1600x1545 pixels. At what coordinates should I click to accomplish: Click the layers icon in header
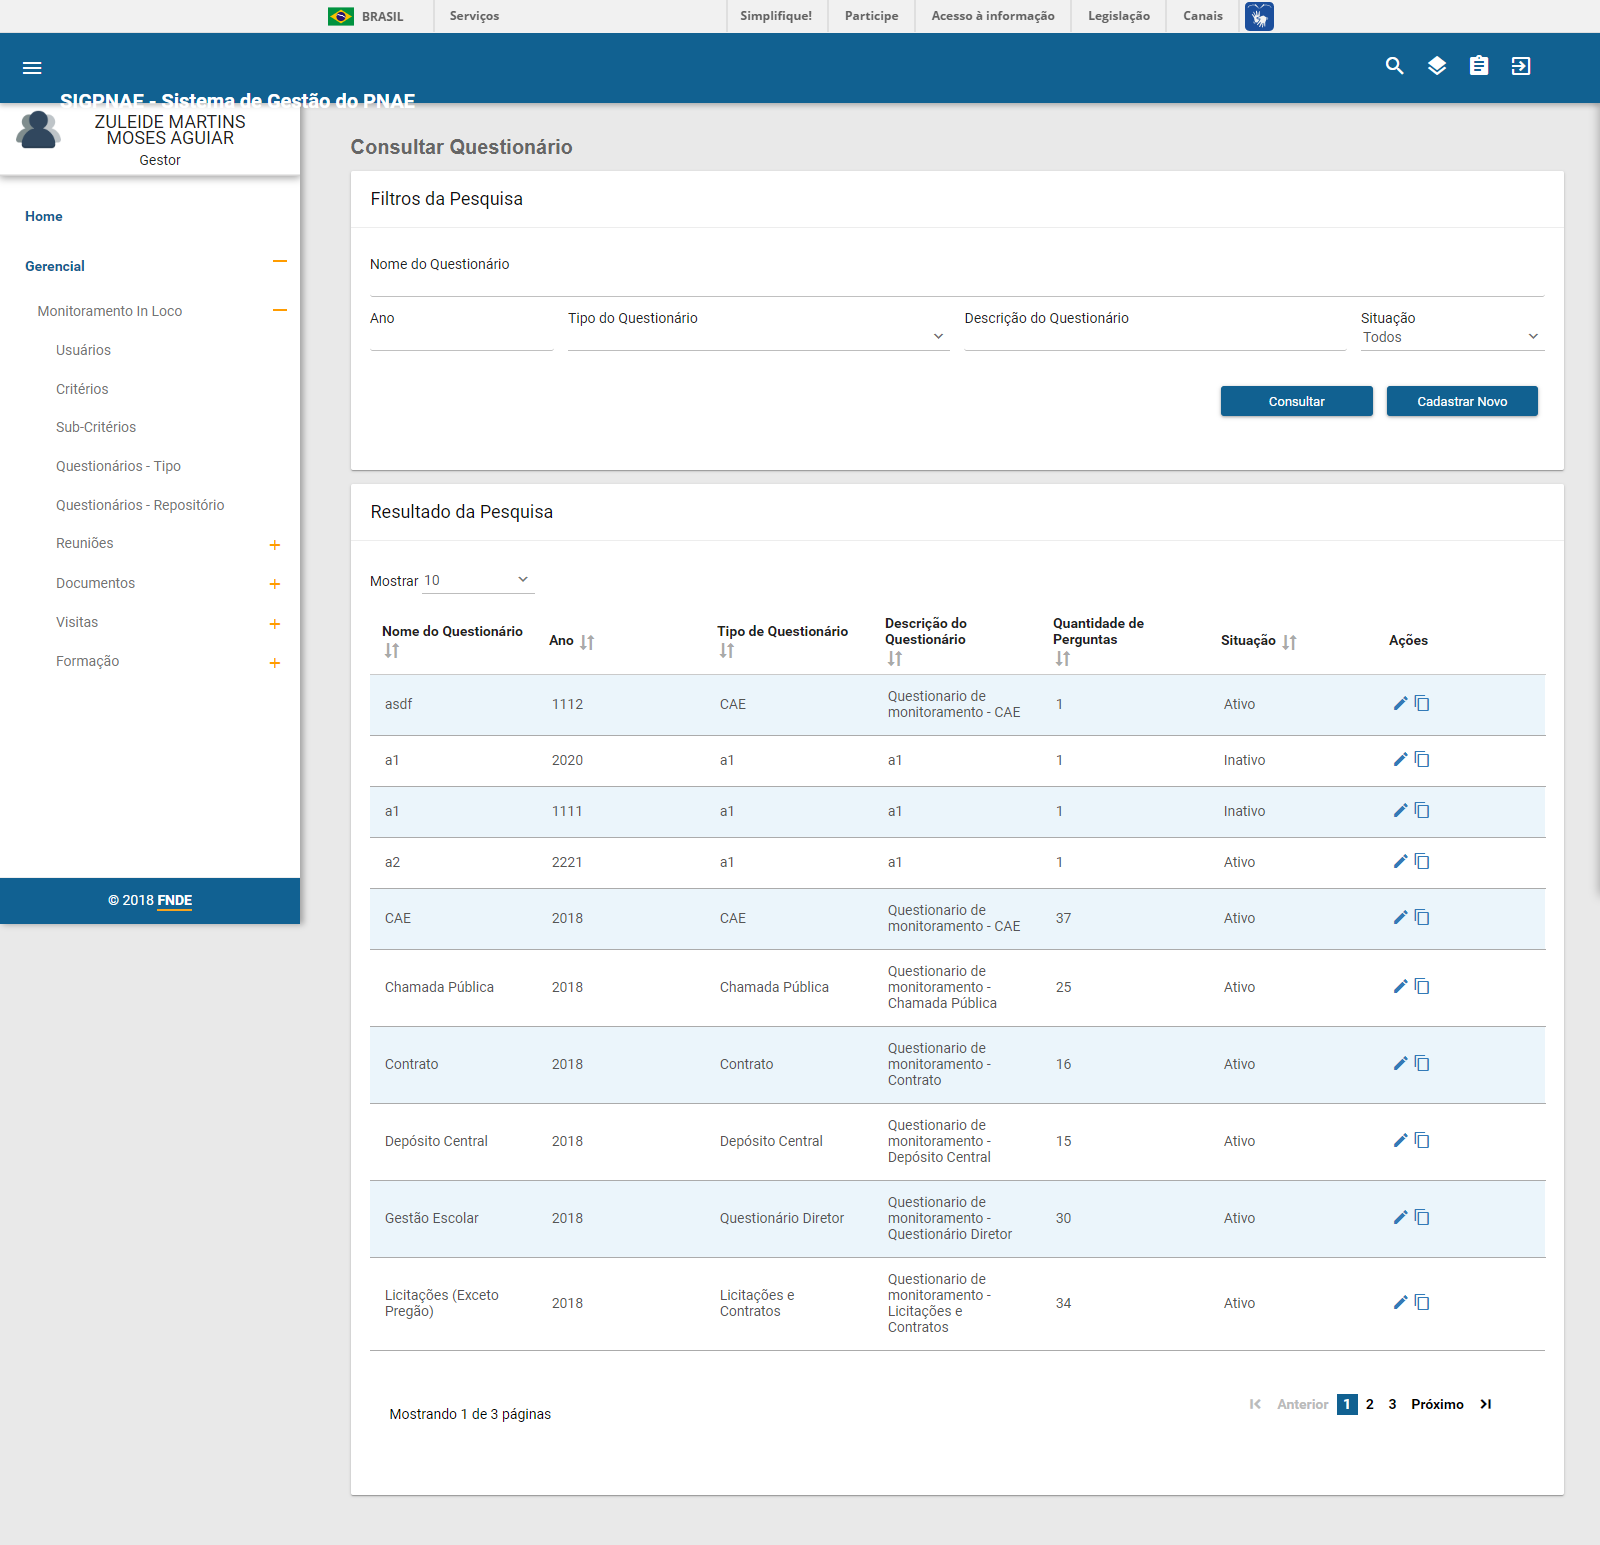1437,66
